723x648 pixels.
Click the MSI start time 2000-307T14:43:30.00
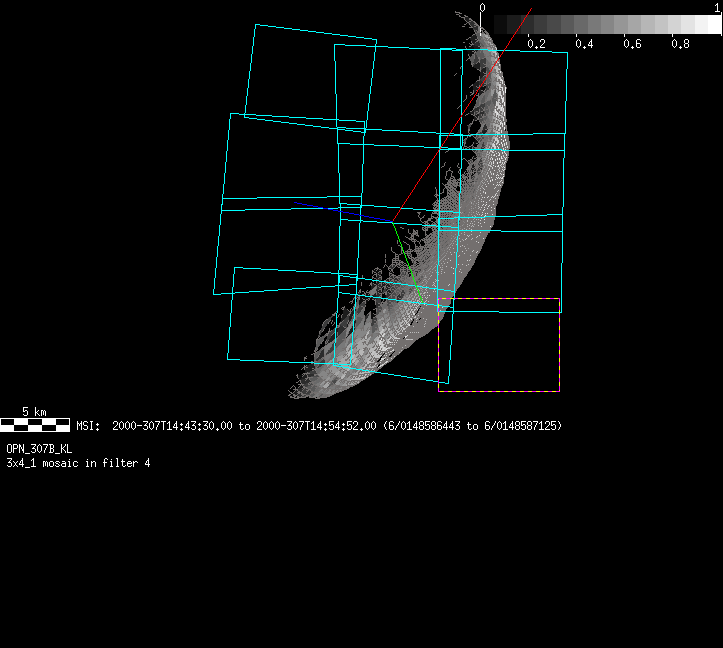(171, 426)
